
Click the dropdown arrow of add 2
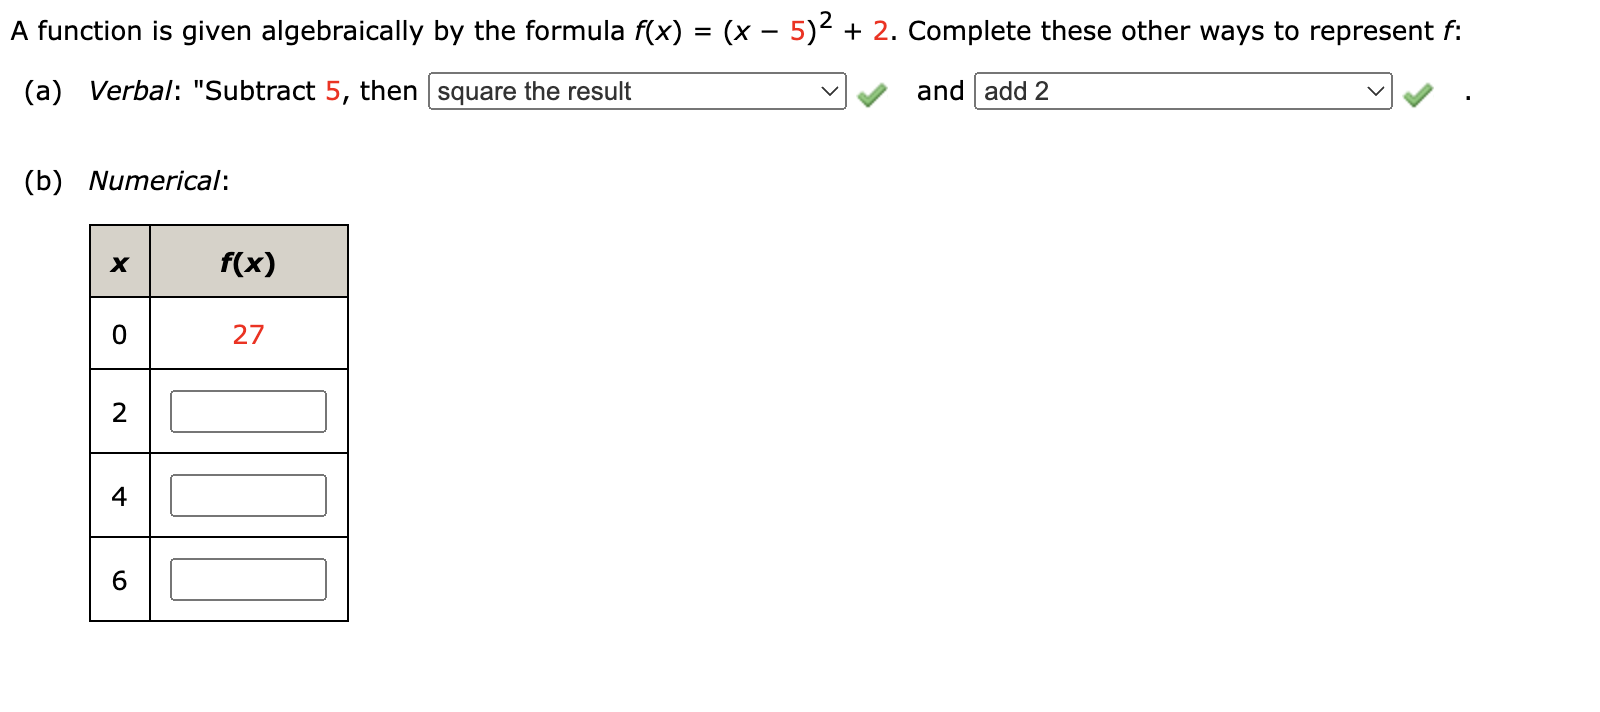click(1376, 92)
